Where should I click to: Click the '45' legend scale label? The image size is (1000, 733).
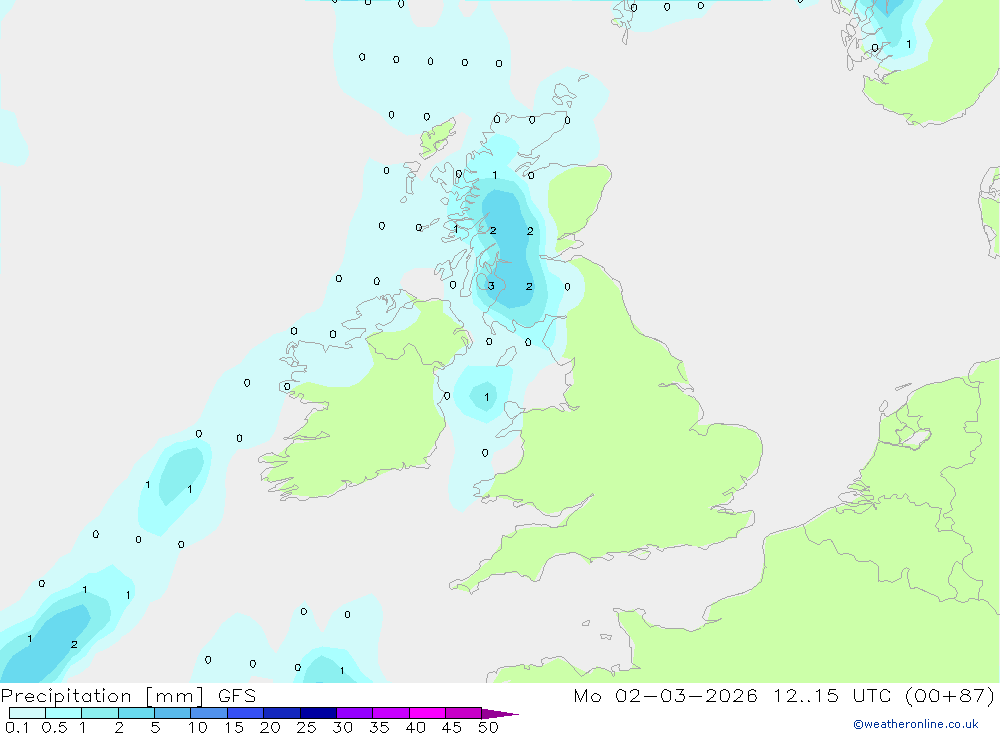[x=452, y=727]
